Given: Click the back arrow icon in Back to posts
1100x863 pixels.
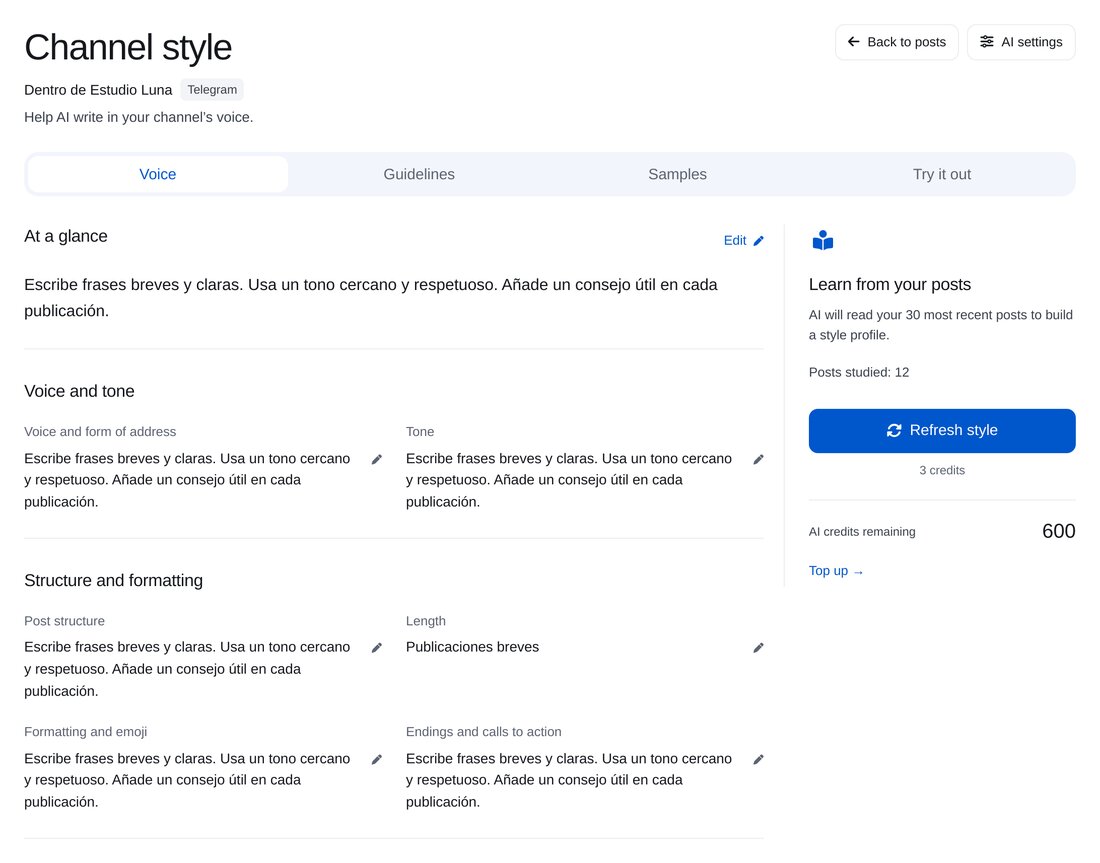Looking at the screenshot, I should 853,41.
